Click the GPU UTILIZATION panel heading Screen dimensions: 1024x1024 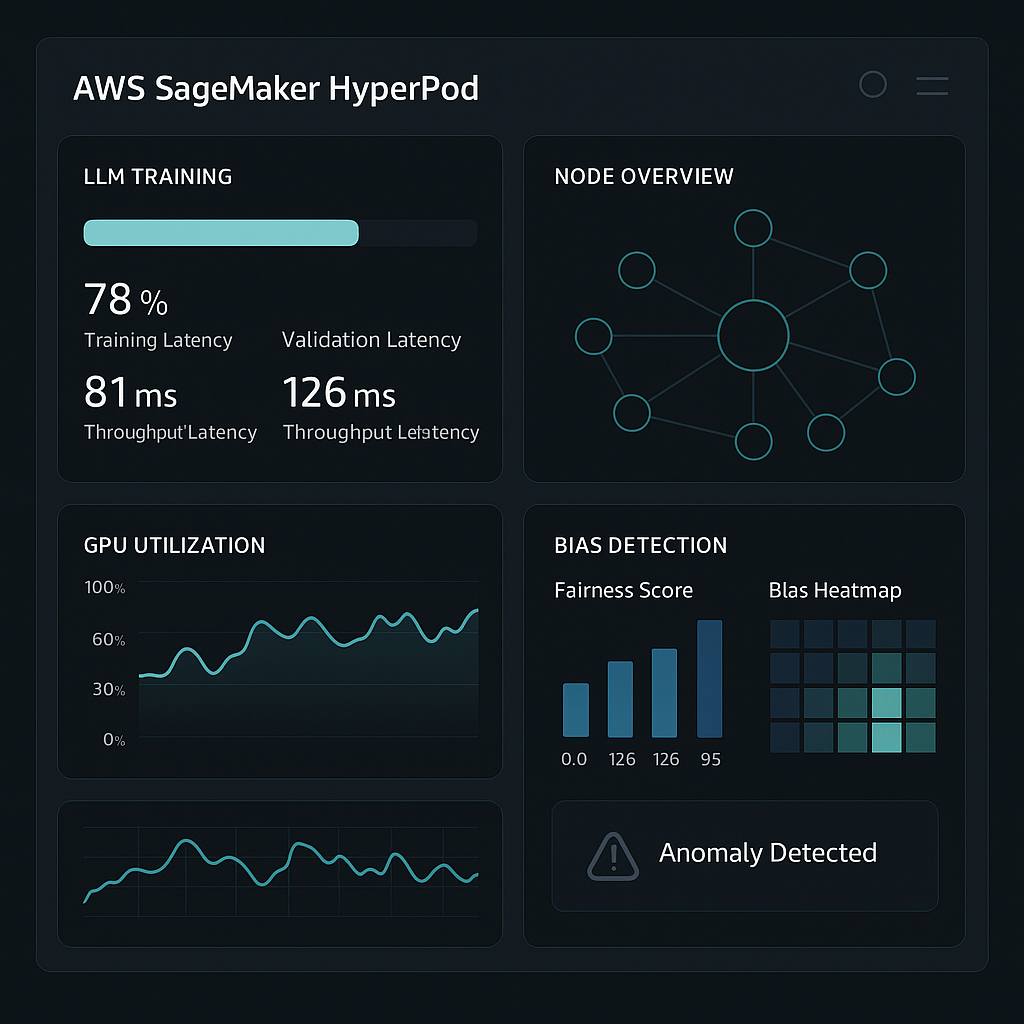point(174,545)
